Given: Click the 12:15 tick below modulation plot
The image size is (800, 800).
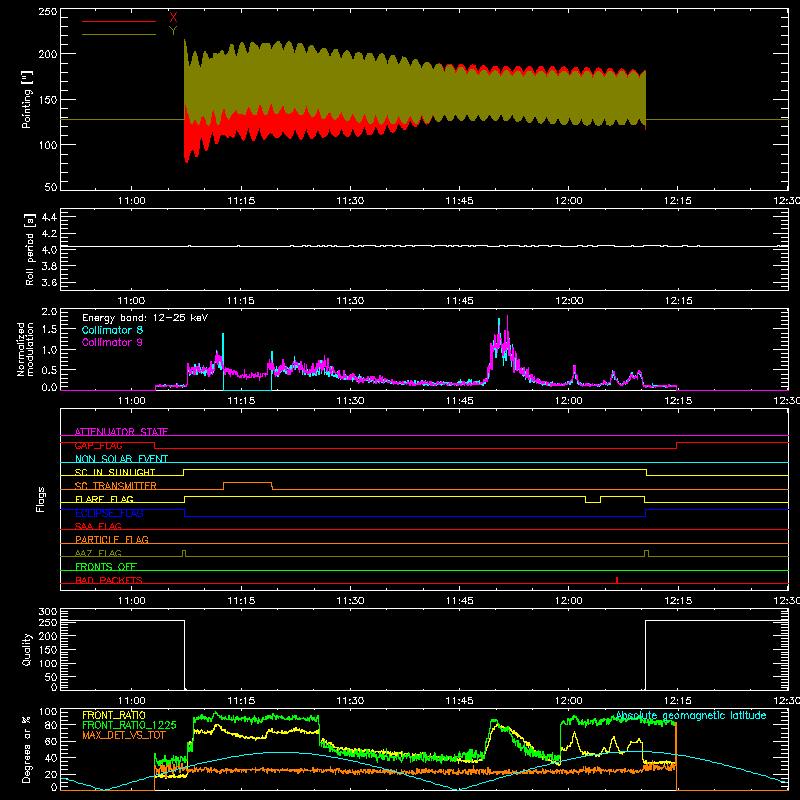Looking at the screenshot, I should click(678, 401).
